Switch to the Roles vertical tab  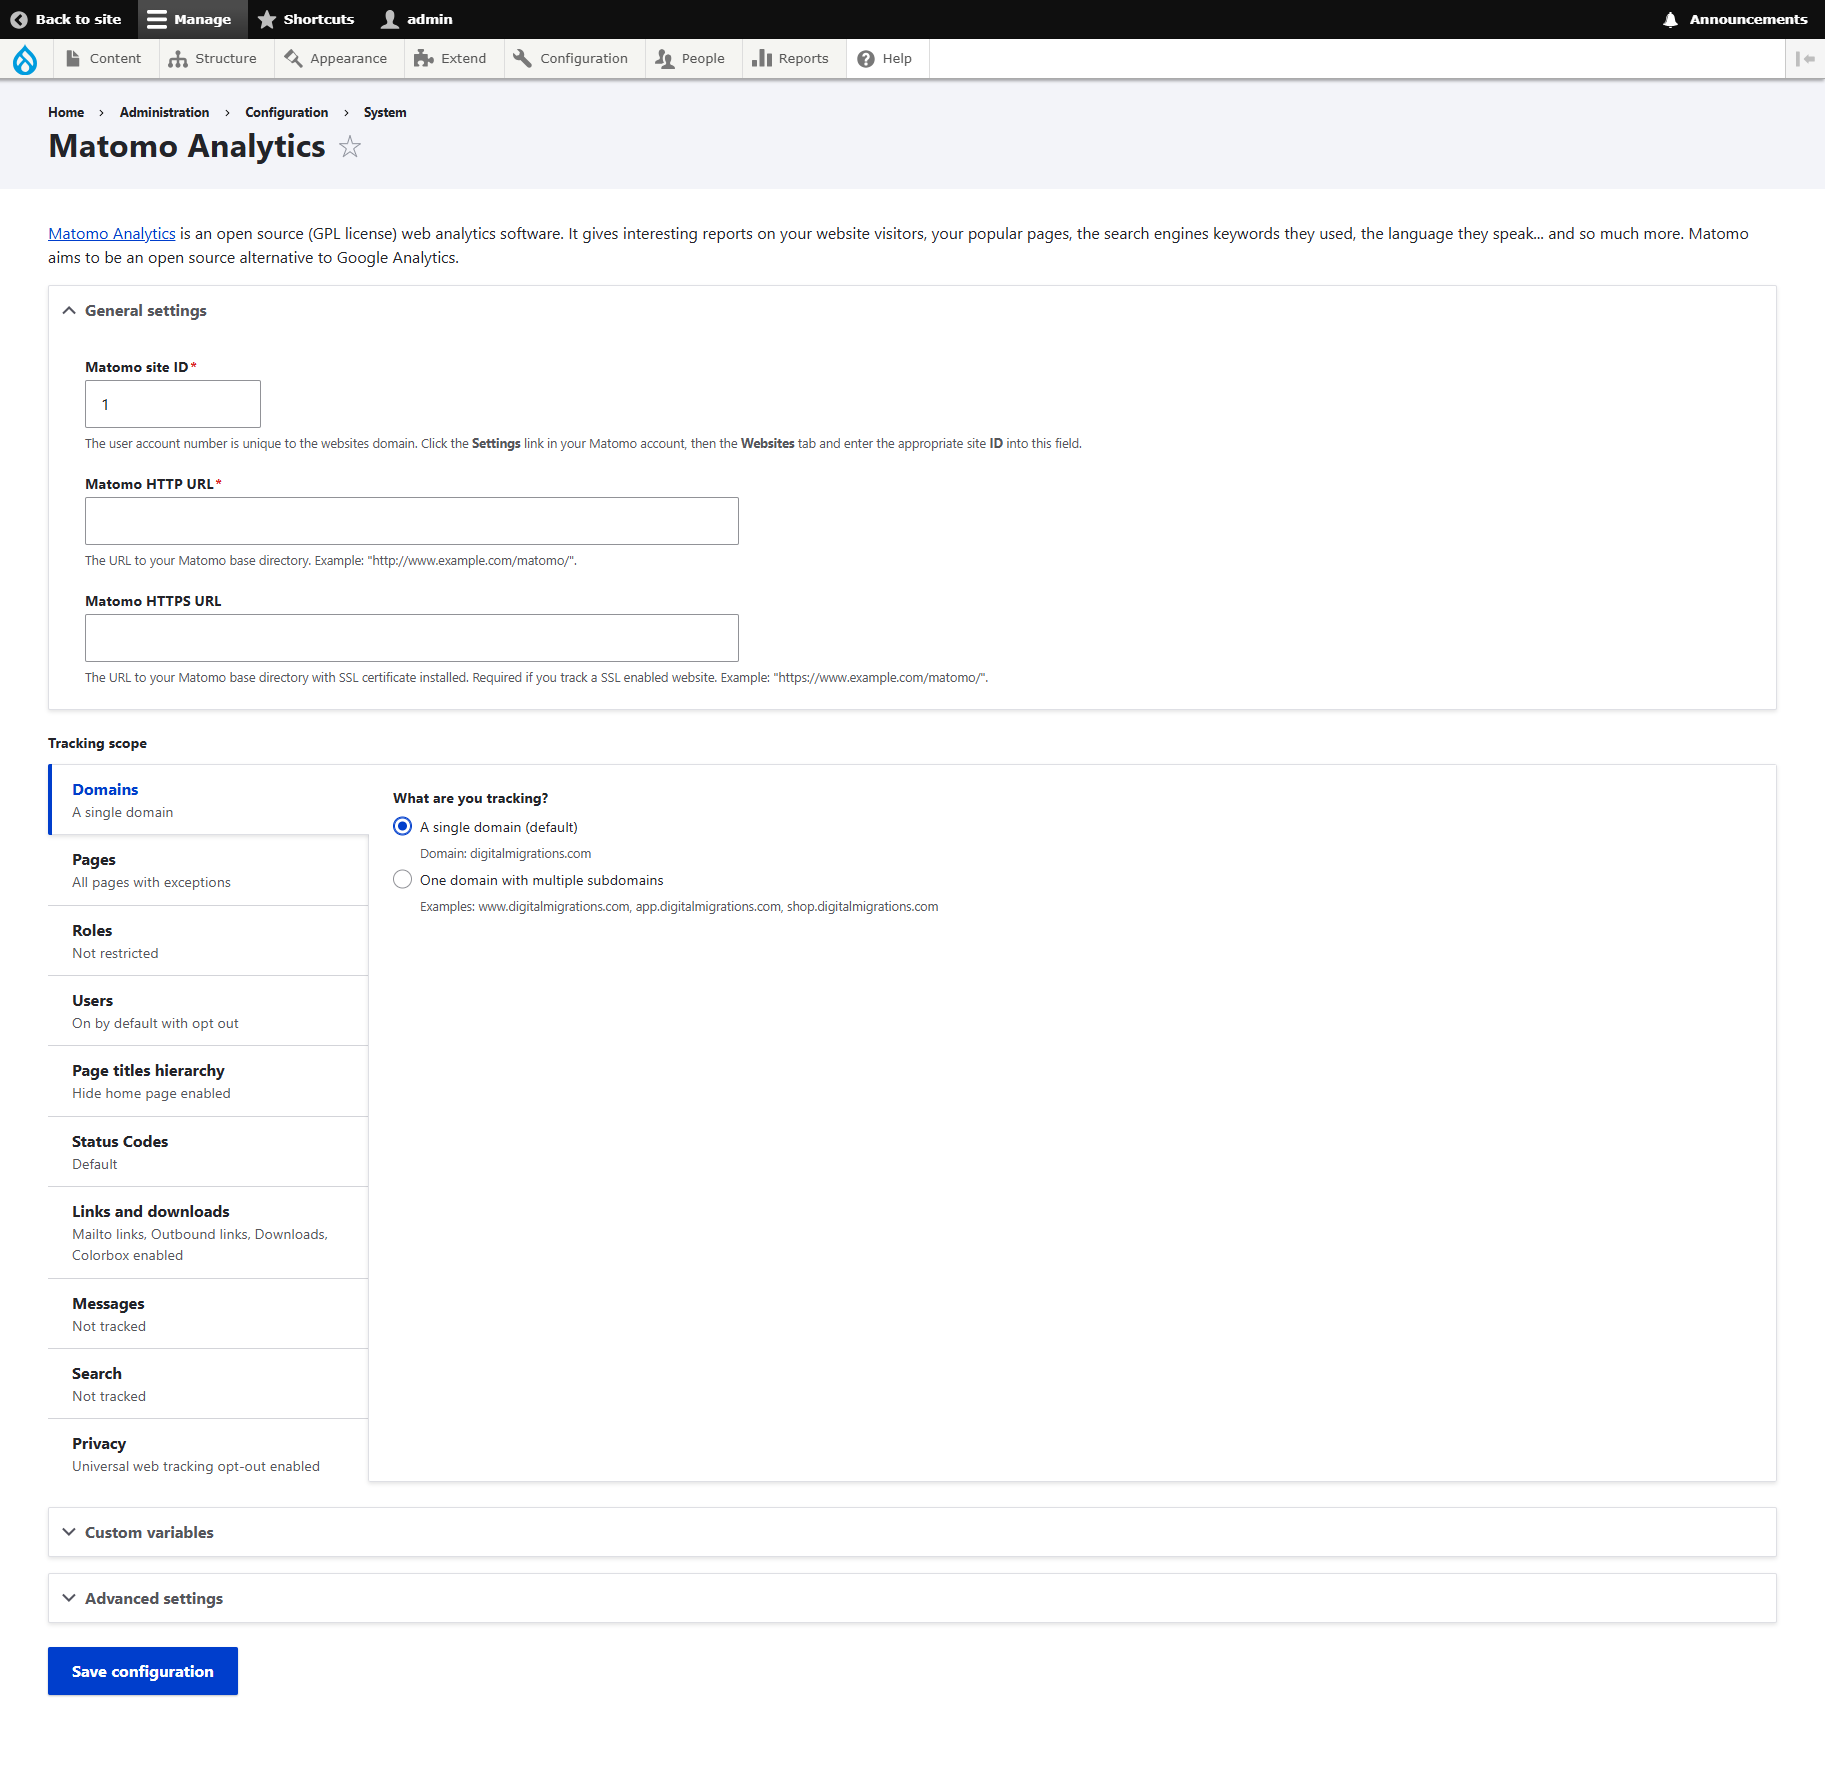[209, 941]
